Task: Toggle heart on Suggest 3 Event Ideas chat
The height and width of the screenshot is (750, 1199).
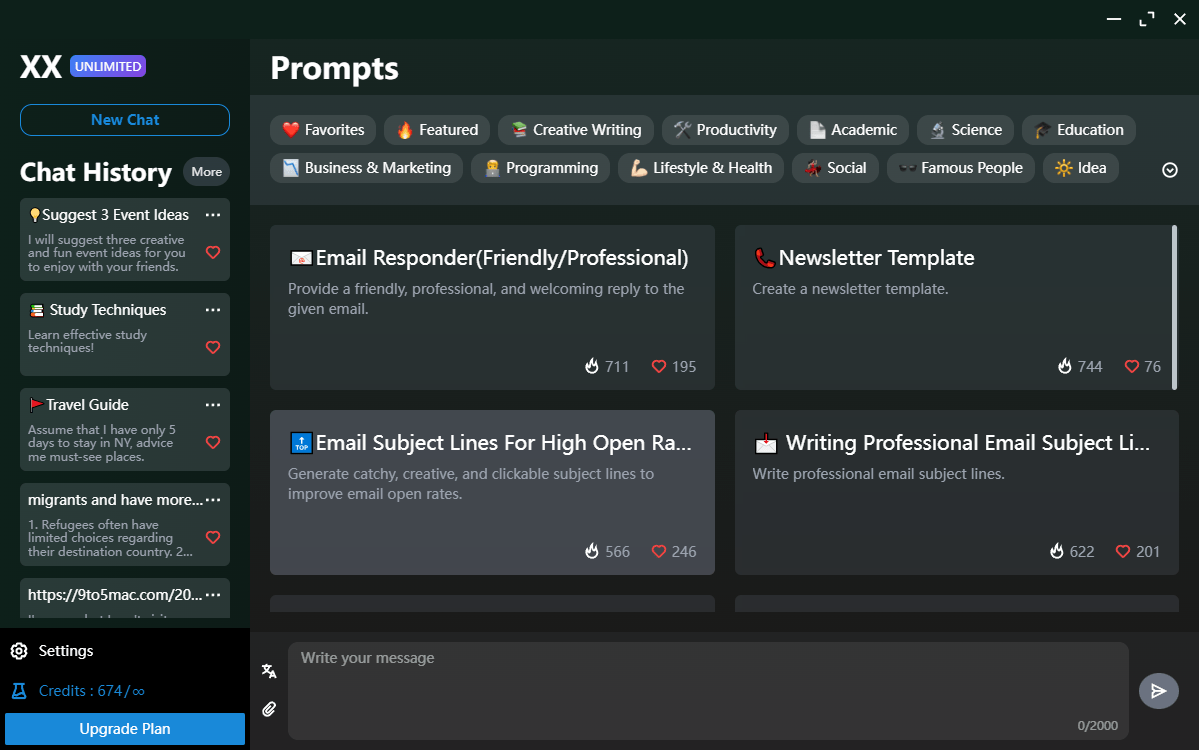Action: (213, 253)
